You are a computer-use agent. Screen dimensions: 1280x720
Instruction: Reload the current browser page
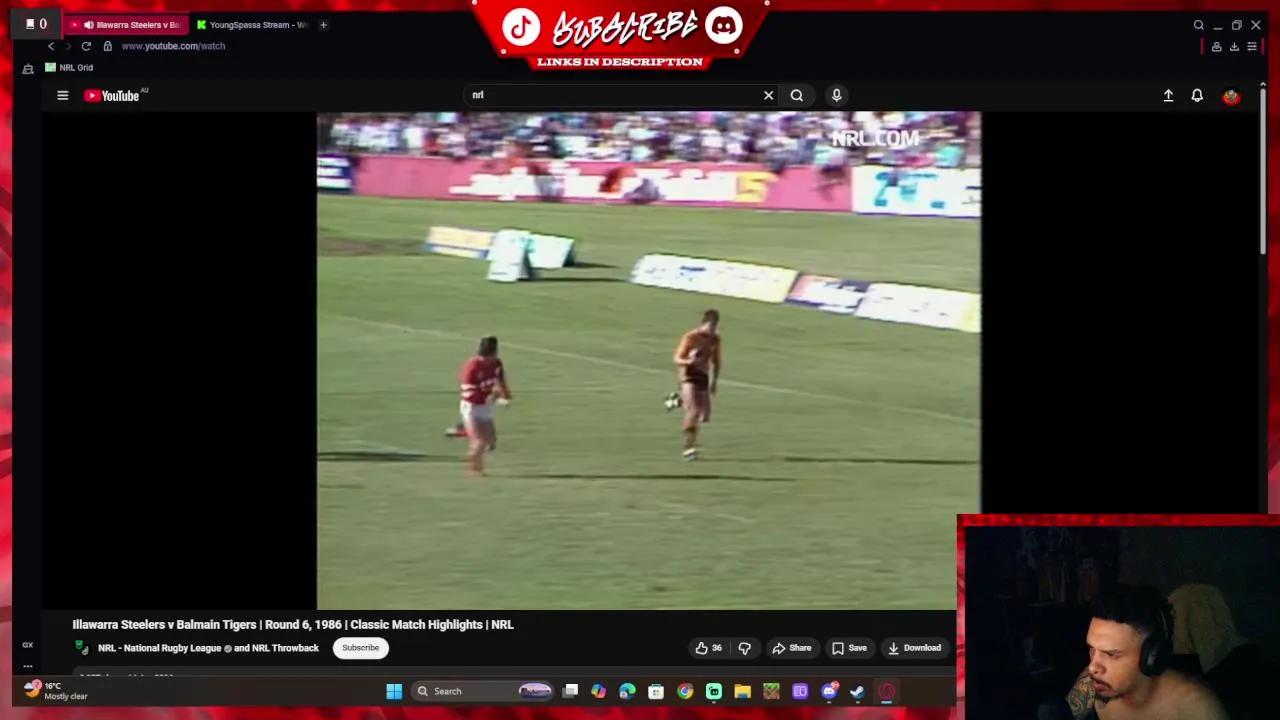point(86,46)
